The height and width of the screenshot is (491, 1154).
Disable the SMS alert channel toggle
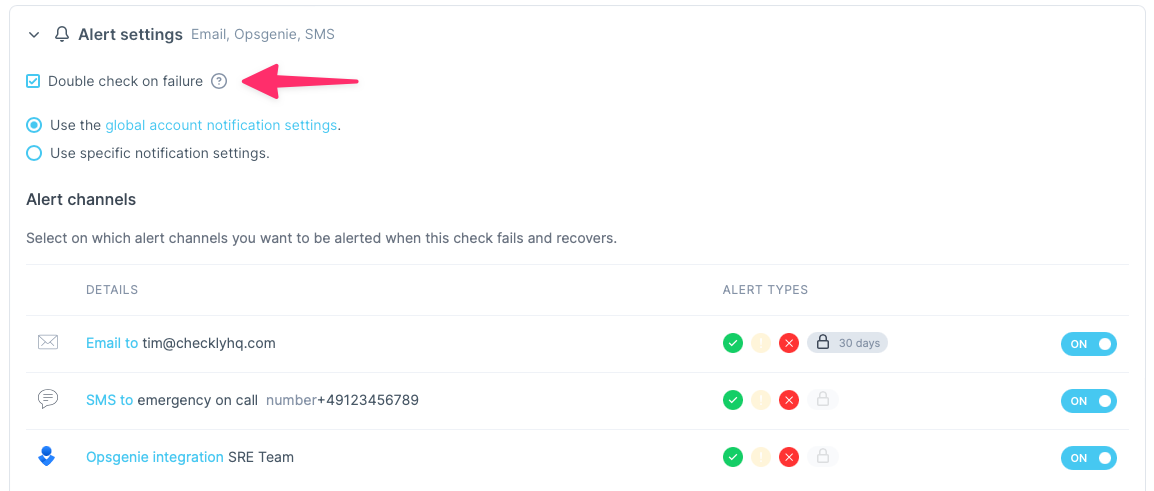pyautogui.click(x=1088, y=401)
